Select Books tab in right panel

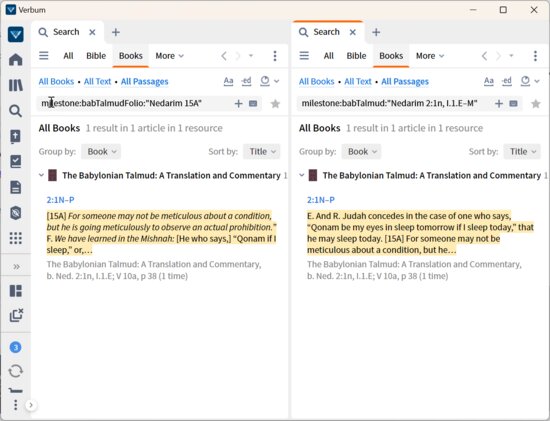(x=391, y=56)
